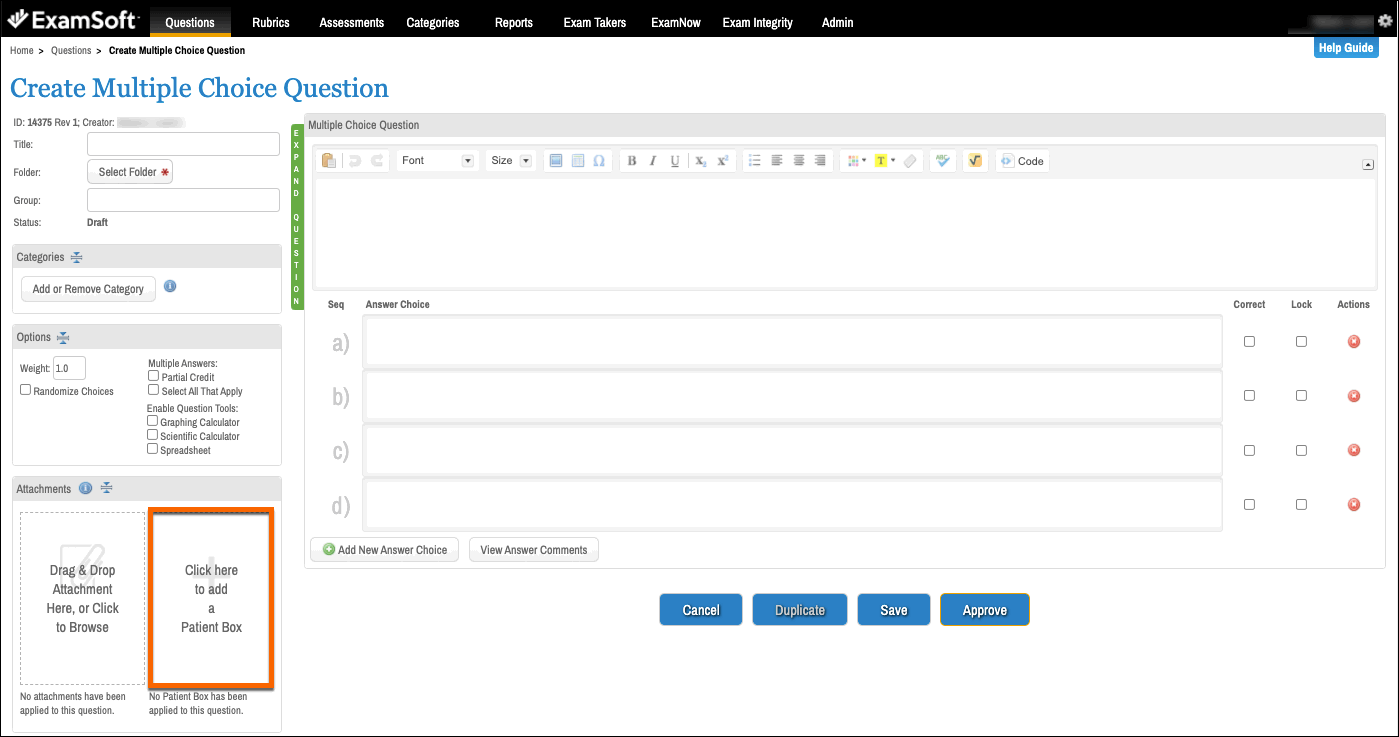Mark answer a) as correct
Viewport: 1399px width, 737px height.
1249,341
